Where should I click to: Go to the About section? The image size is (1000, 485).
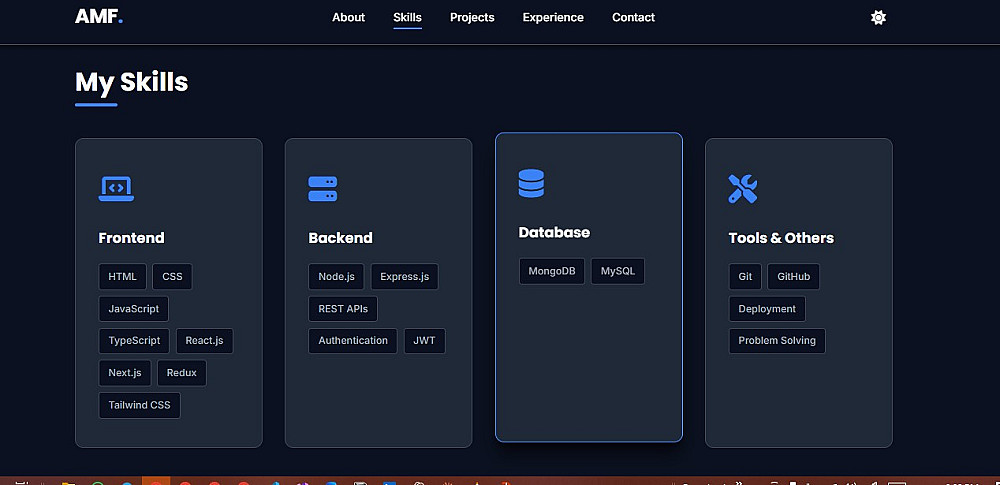tap(348, 17)
